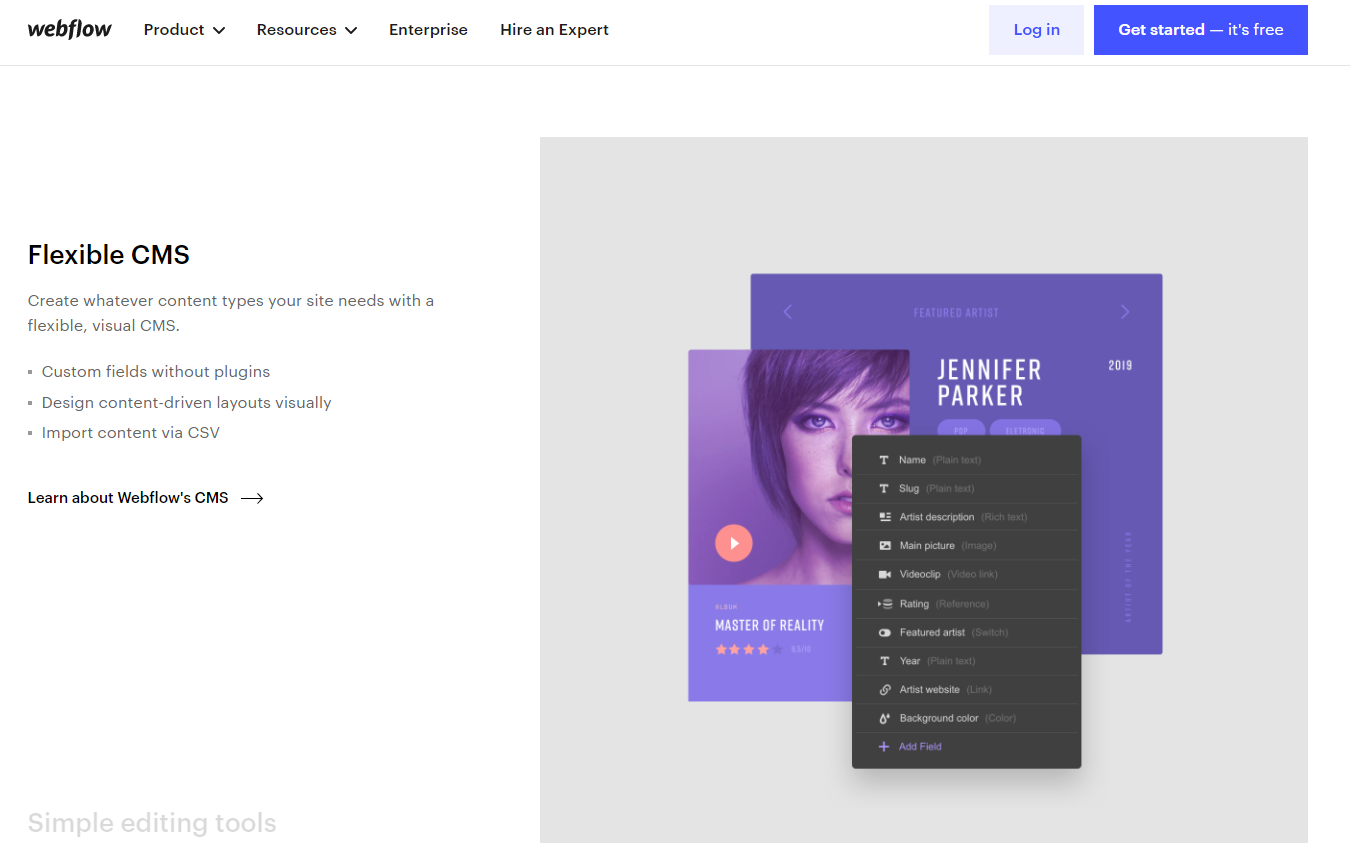1350x845 pixels.
Task: Select the Featured artist field label
Action: (x=932, y=633)
